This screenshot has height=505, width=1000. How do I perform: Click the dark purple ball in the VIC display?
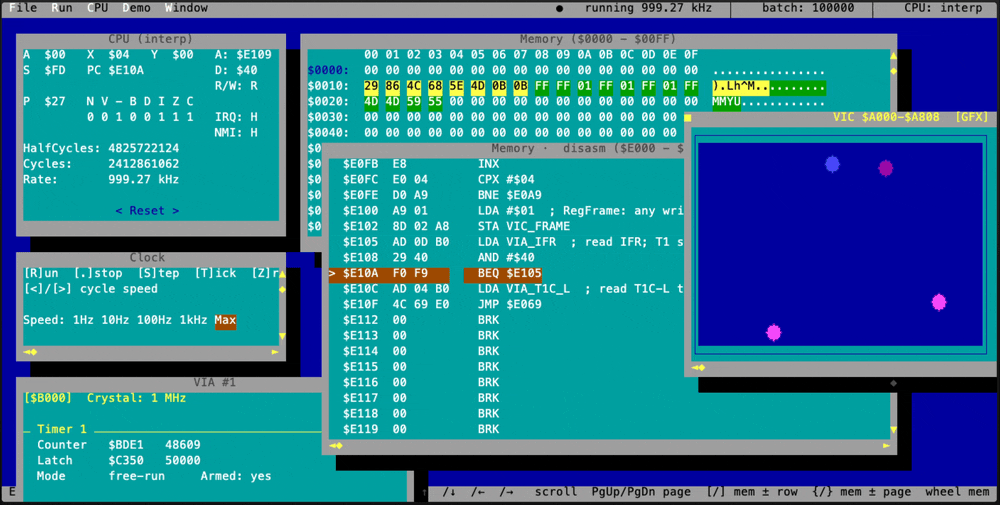885,168
